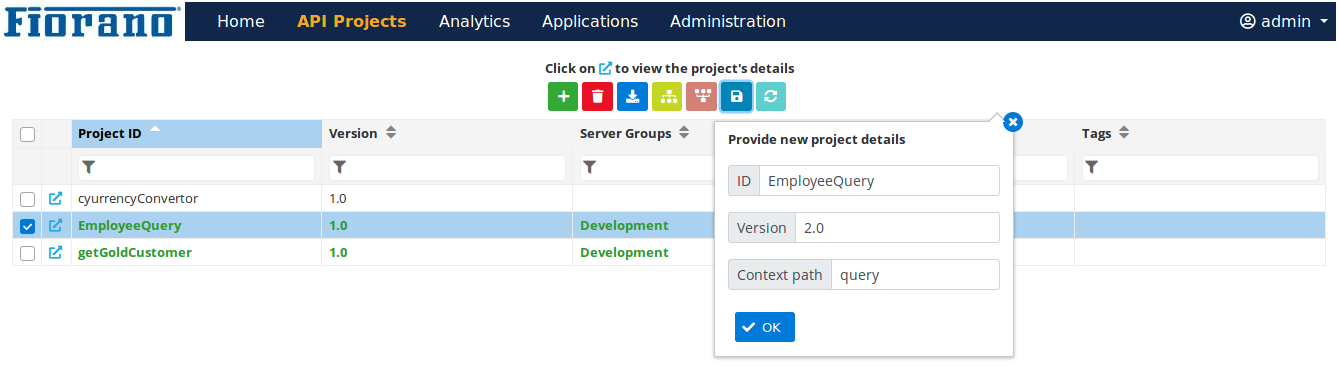Viewport: 1338px width, 387px height.
Task: Click the yellow-green hierarchy deploy icon
Action: coord(667,96)
